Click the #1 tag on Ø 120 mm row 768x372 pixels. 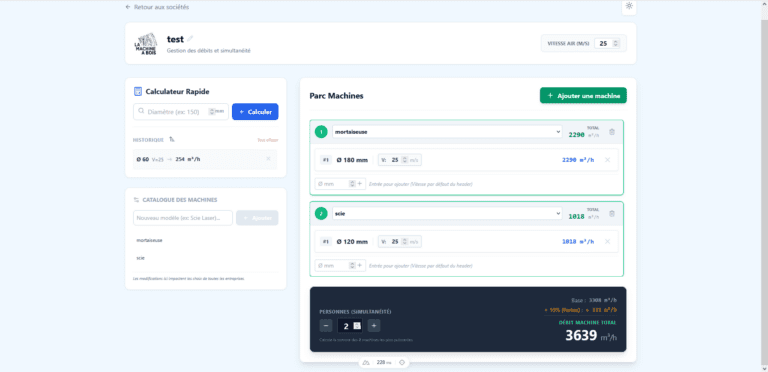pyautogui.click(x=326, y=241)
